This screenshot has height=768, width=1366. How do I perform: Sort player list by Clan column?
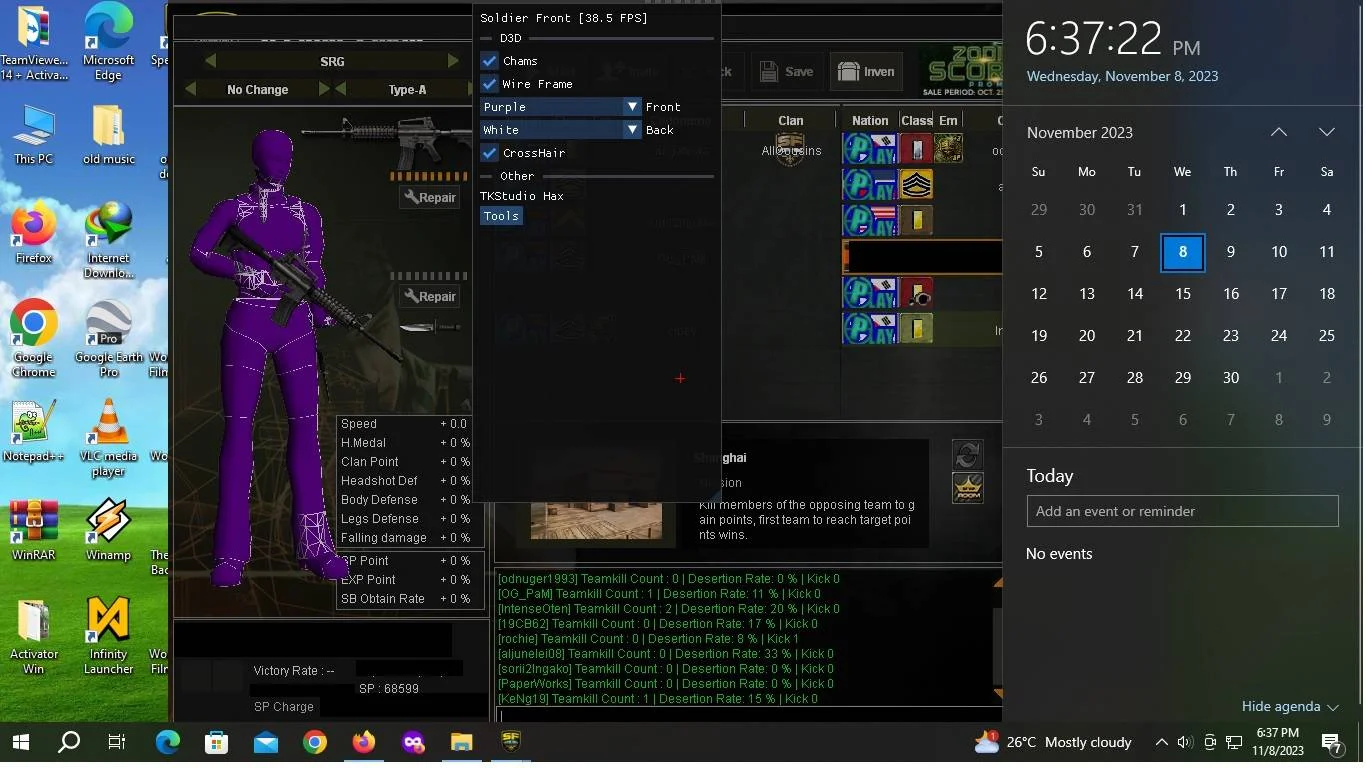pos(791,120)
